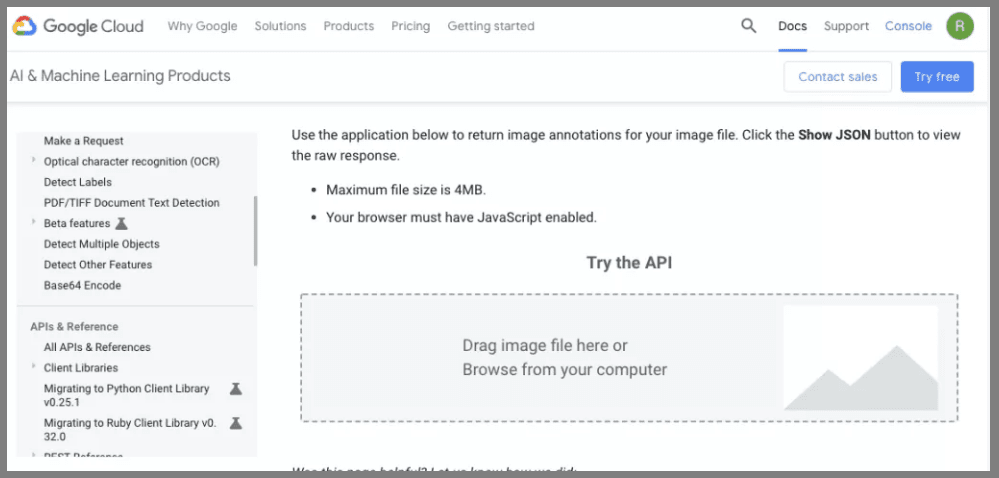Expand the Client Libraries section
Screen dimensions: 999x478
34,368
